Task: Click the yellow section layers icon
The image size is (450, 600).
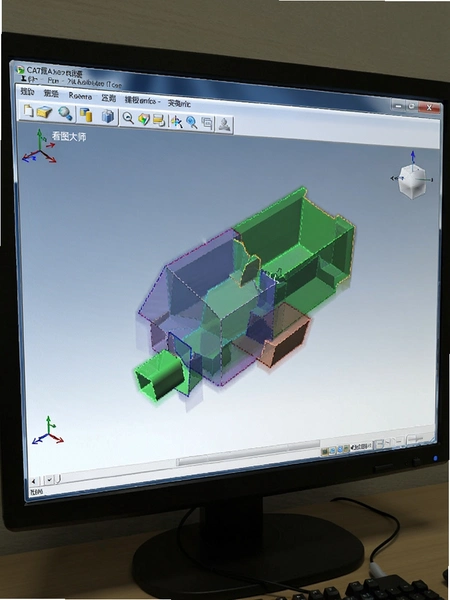Action: click(x=159, y=121)
